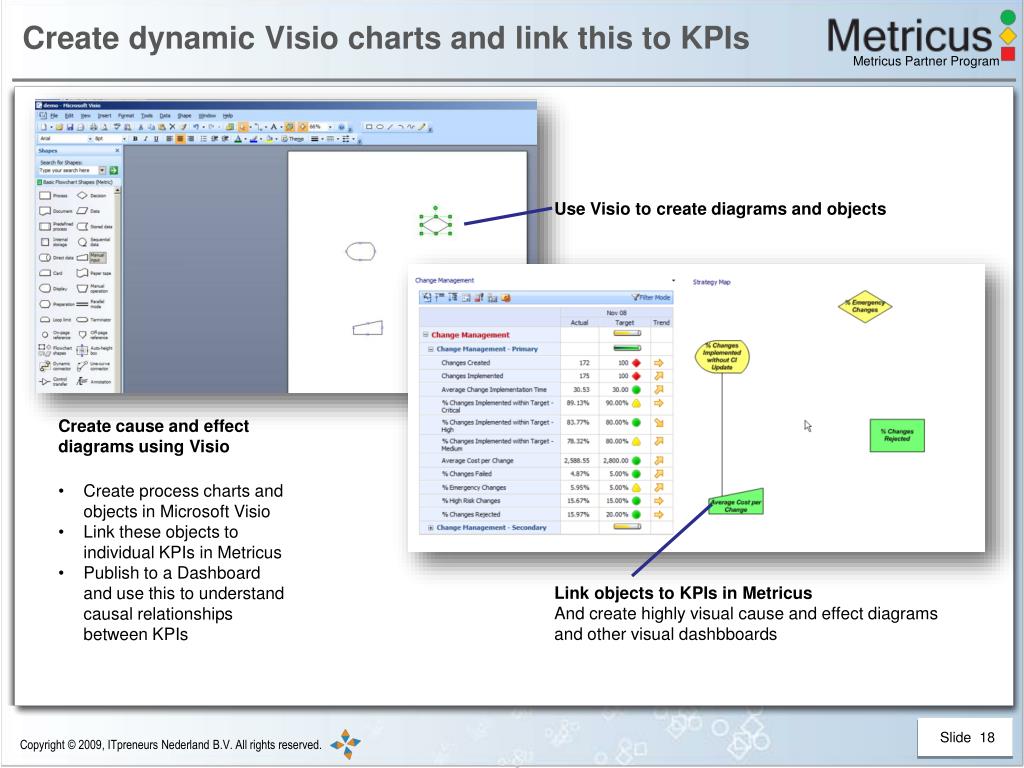Screen dimensions: 1024x768
Task: Open the shape search history dropdown
Action: click(102, 170)
